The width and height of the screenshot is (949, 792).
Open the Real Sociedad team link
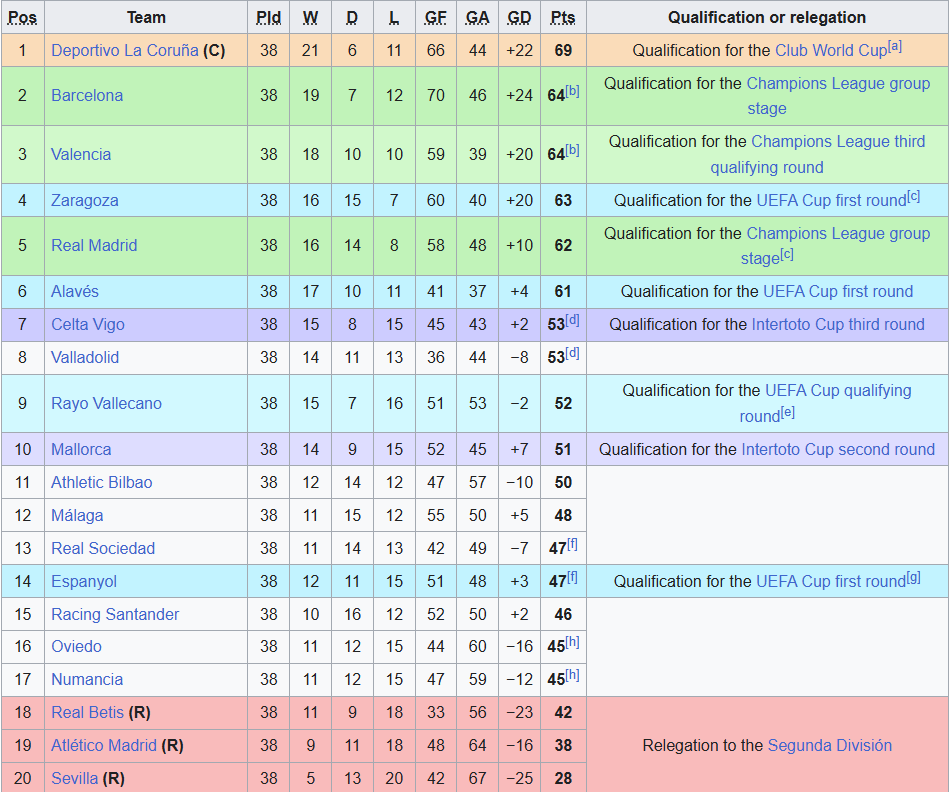[x=103, y=548]
